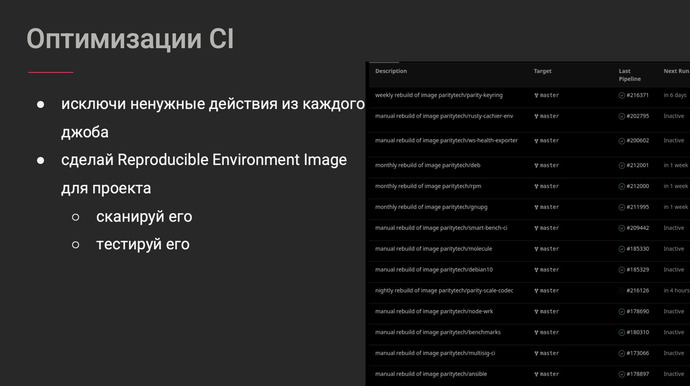Select 'manual rebuild of image paritytech/ws-health-exporter' description
Viewport: 690px width, 386px height.
(x=446, y=141)
